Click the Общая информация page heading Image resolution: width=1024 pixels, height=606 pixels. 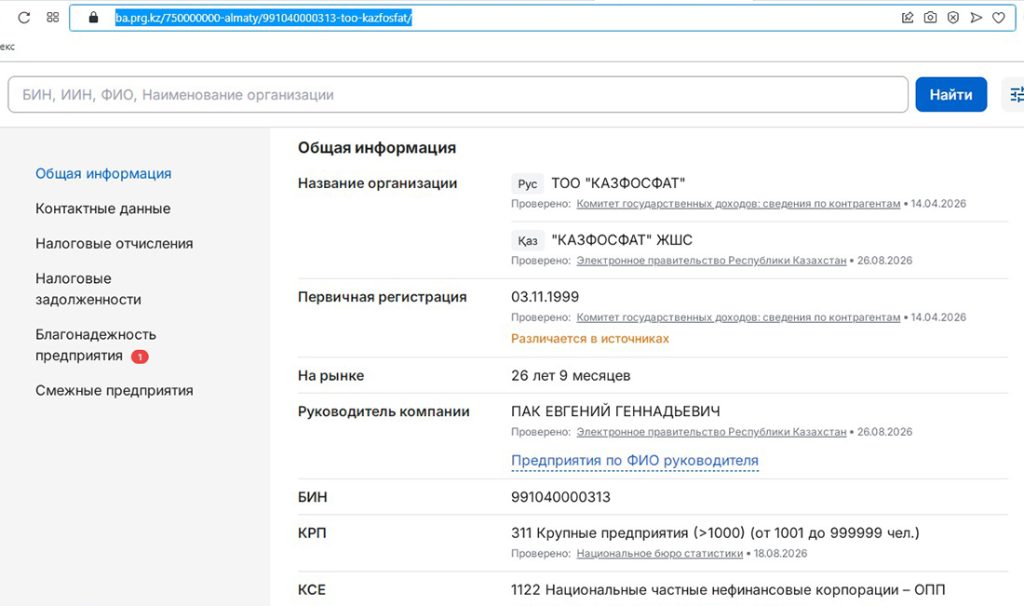(x=377, y=148)
